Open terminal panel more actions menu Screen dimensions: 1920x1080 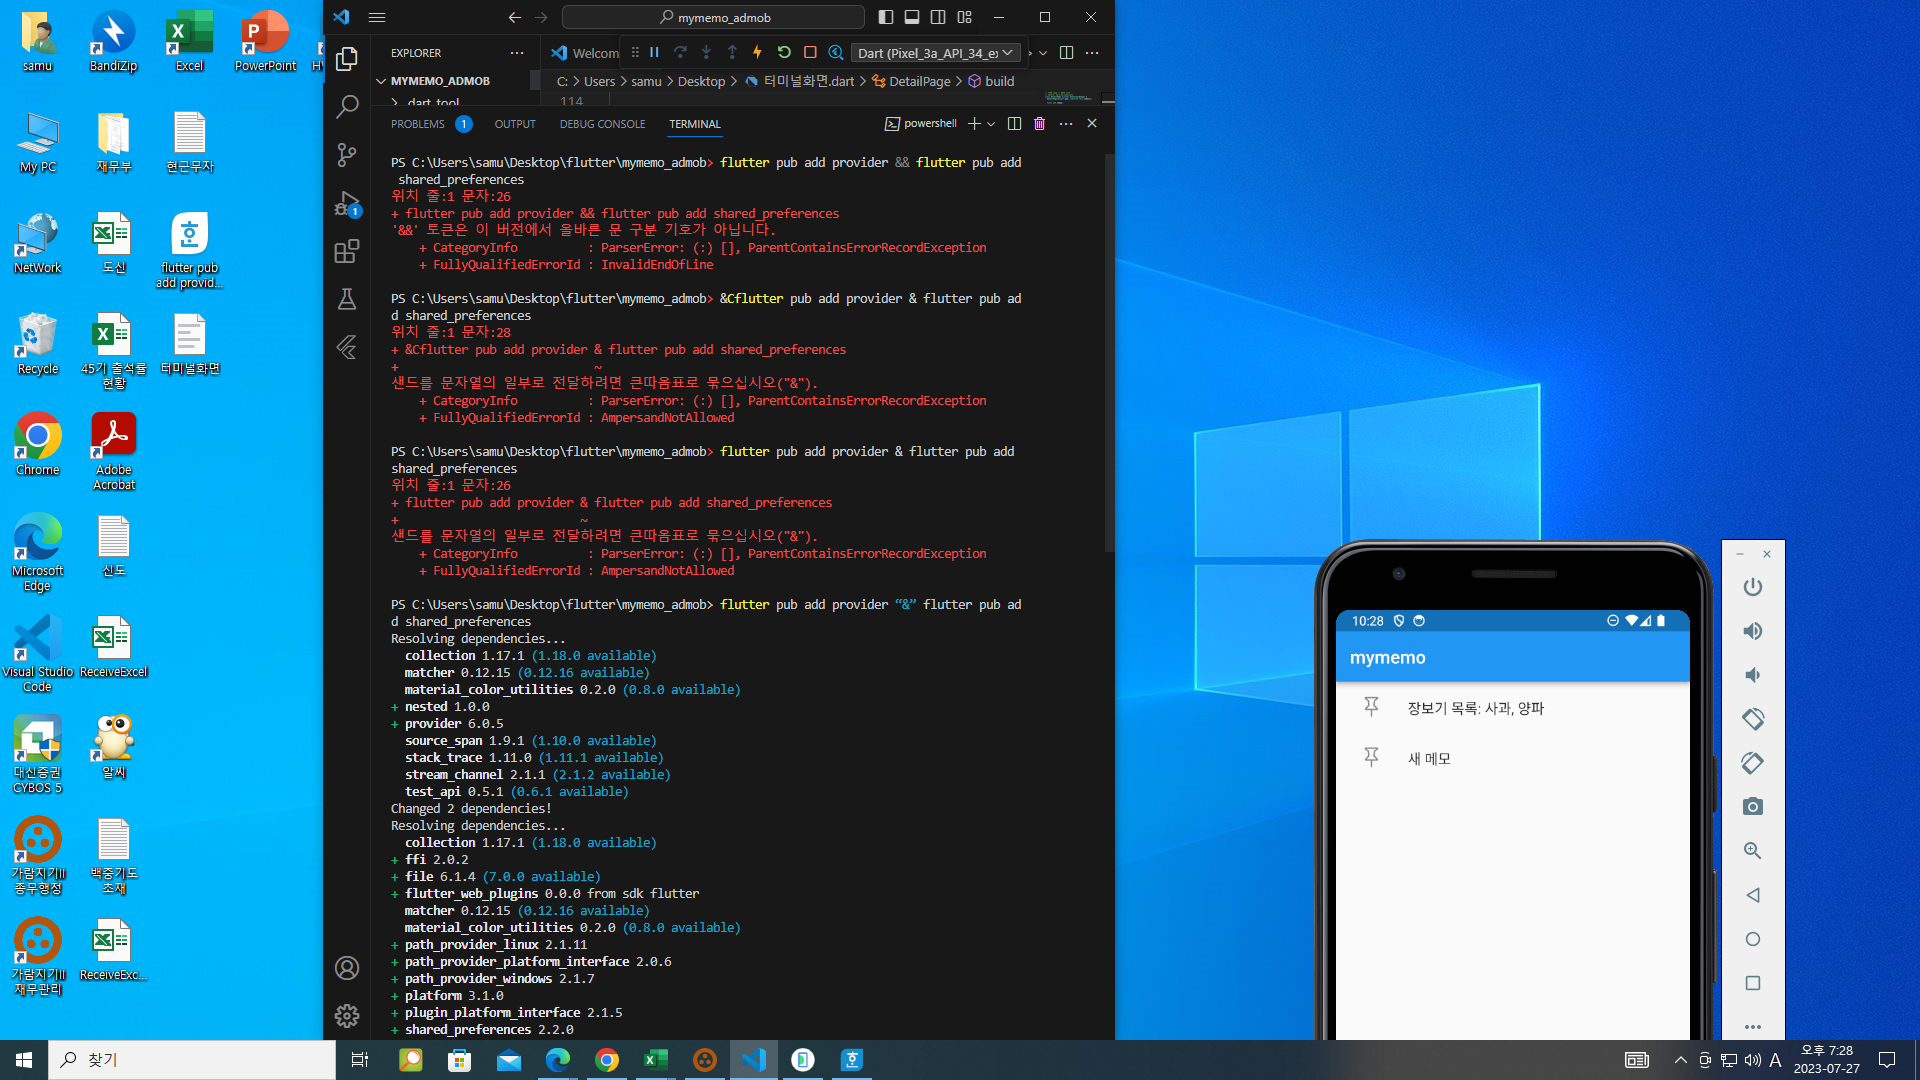(x=1066, y=124)
